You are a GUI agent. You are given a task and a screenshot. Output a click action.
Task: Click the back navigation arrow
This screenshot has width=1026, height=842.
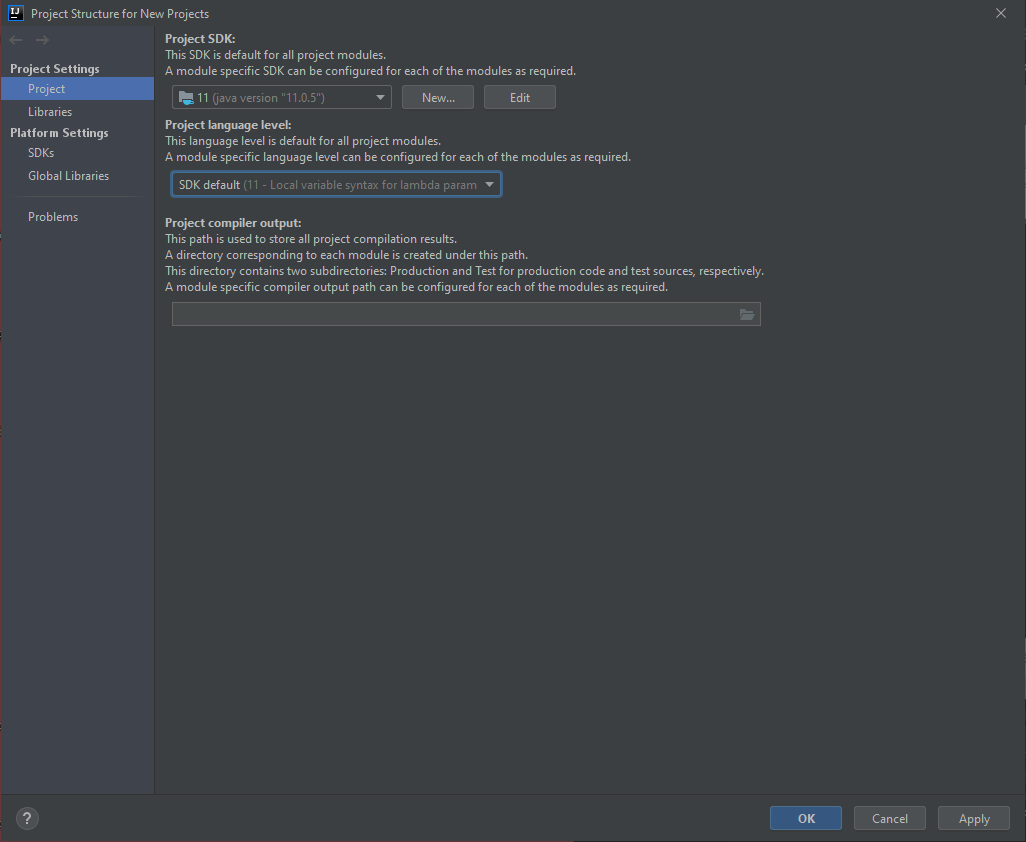[16, 40]
